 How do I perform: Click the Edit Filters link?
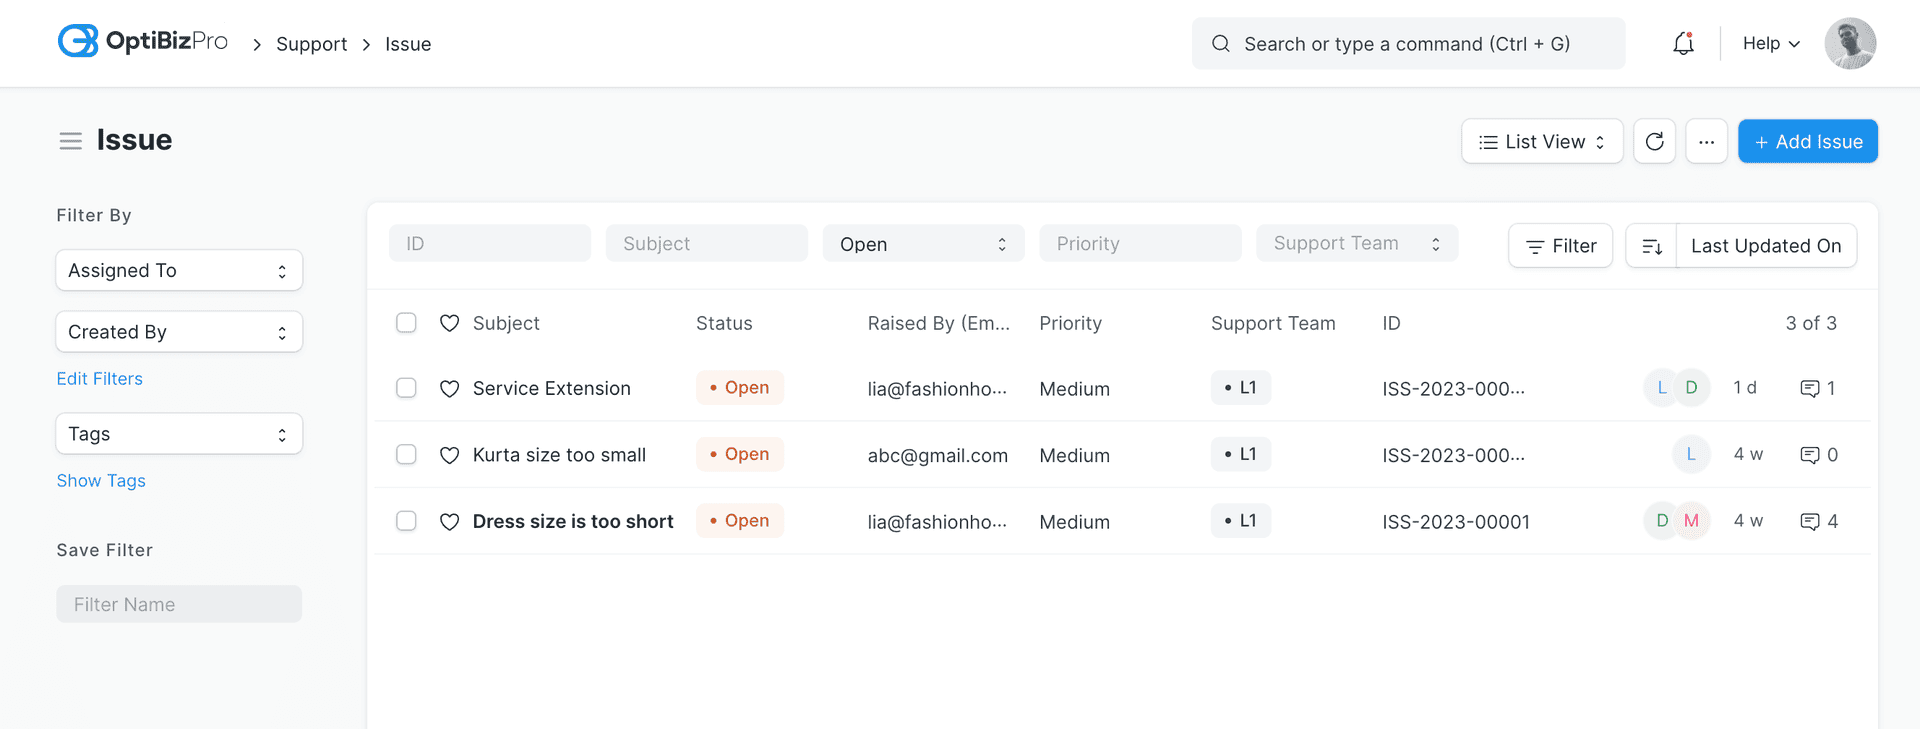99,379
